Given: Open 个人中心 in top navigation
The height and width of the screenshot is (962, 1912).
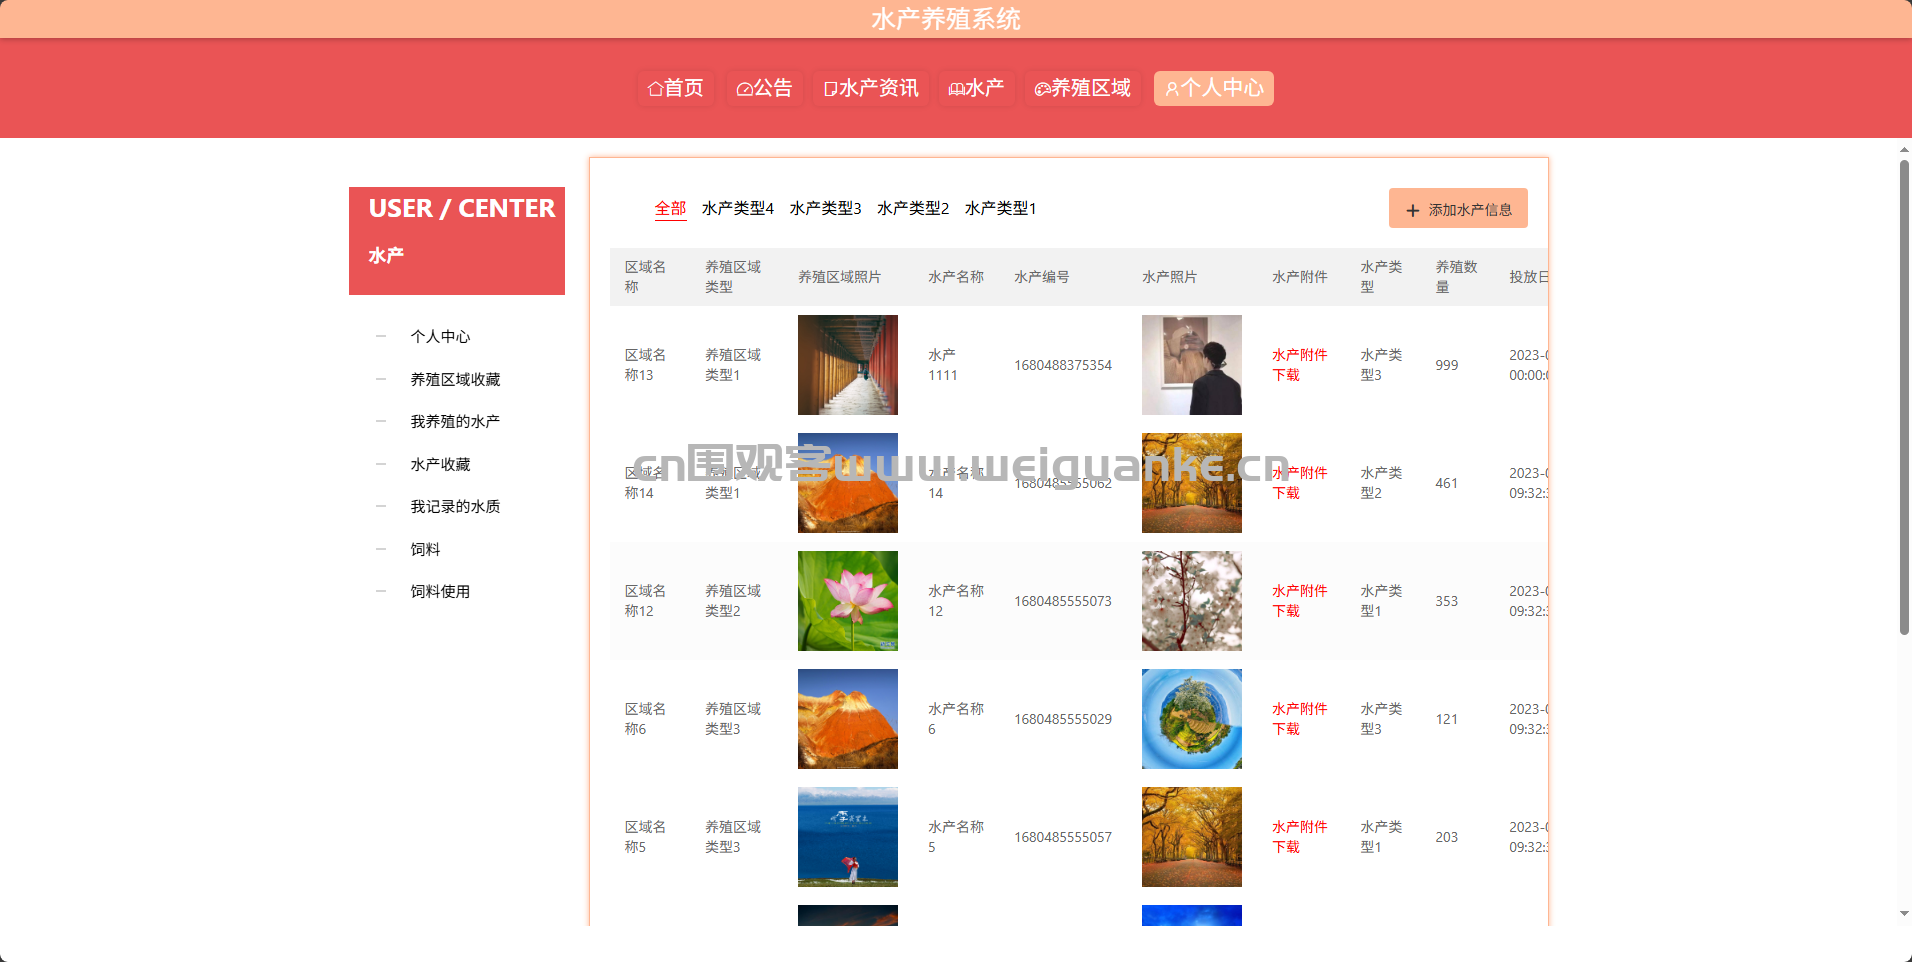Looking at the screenshot, I should tap(1214, 88).
